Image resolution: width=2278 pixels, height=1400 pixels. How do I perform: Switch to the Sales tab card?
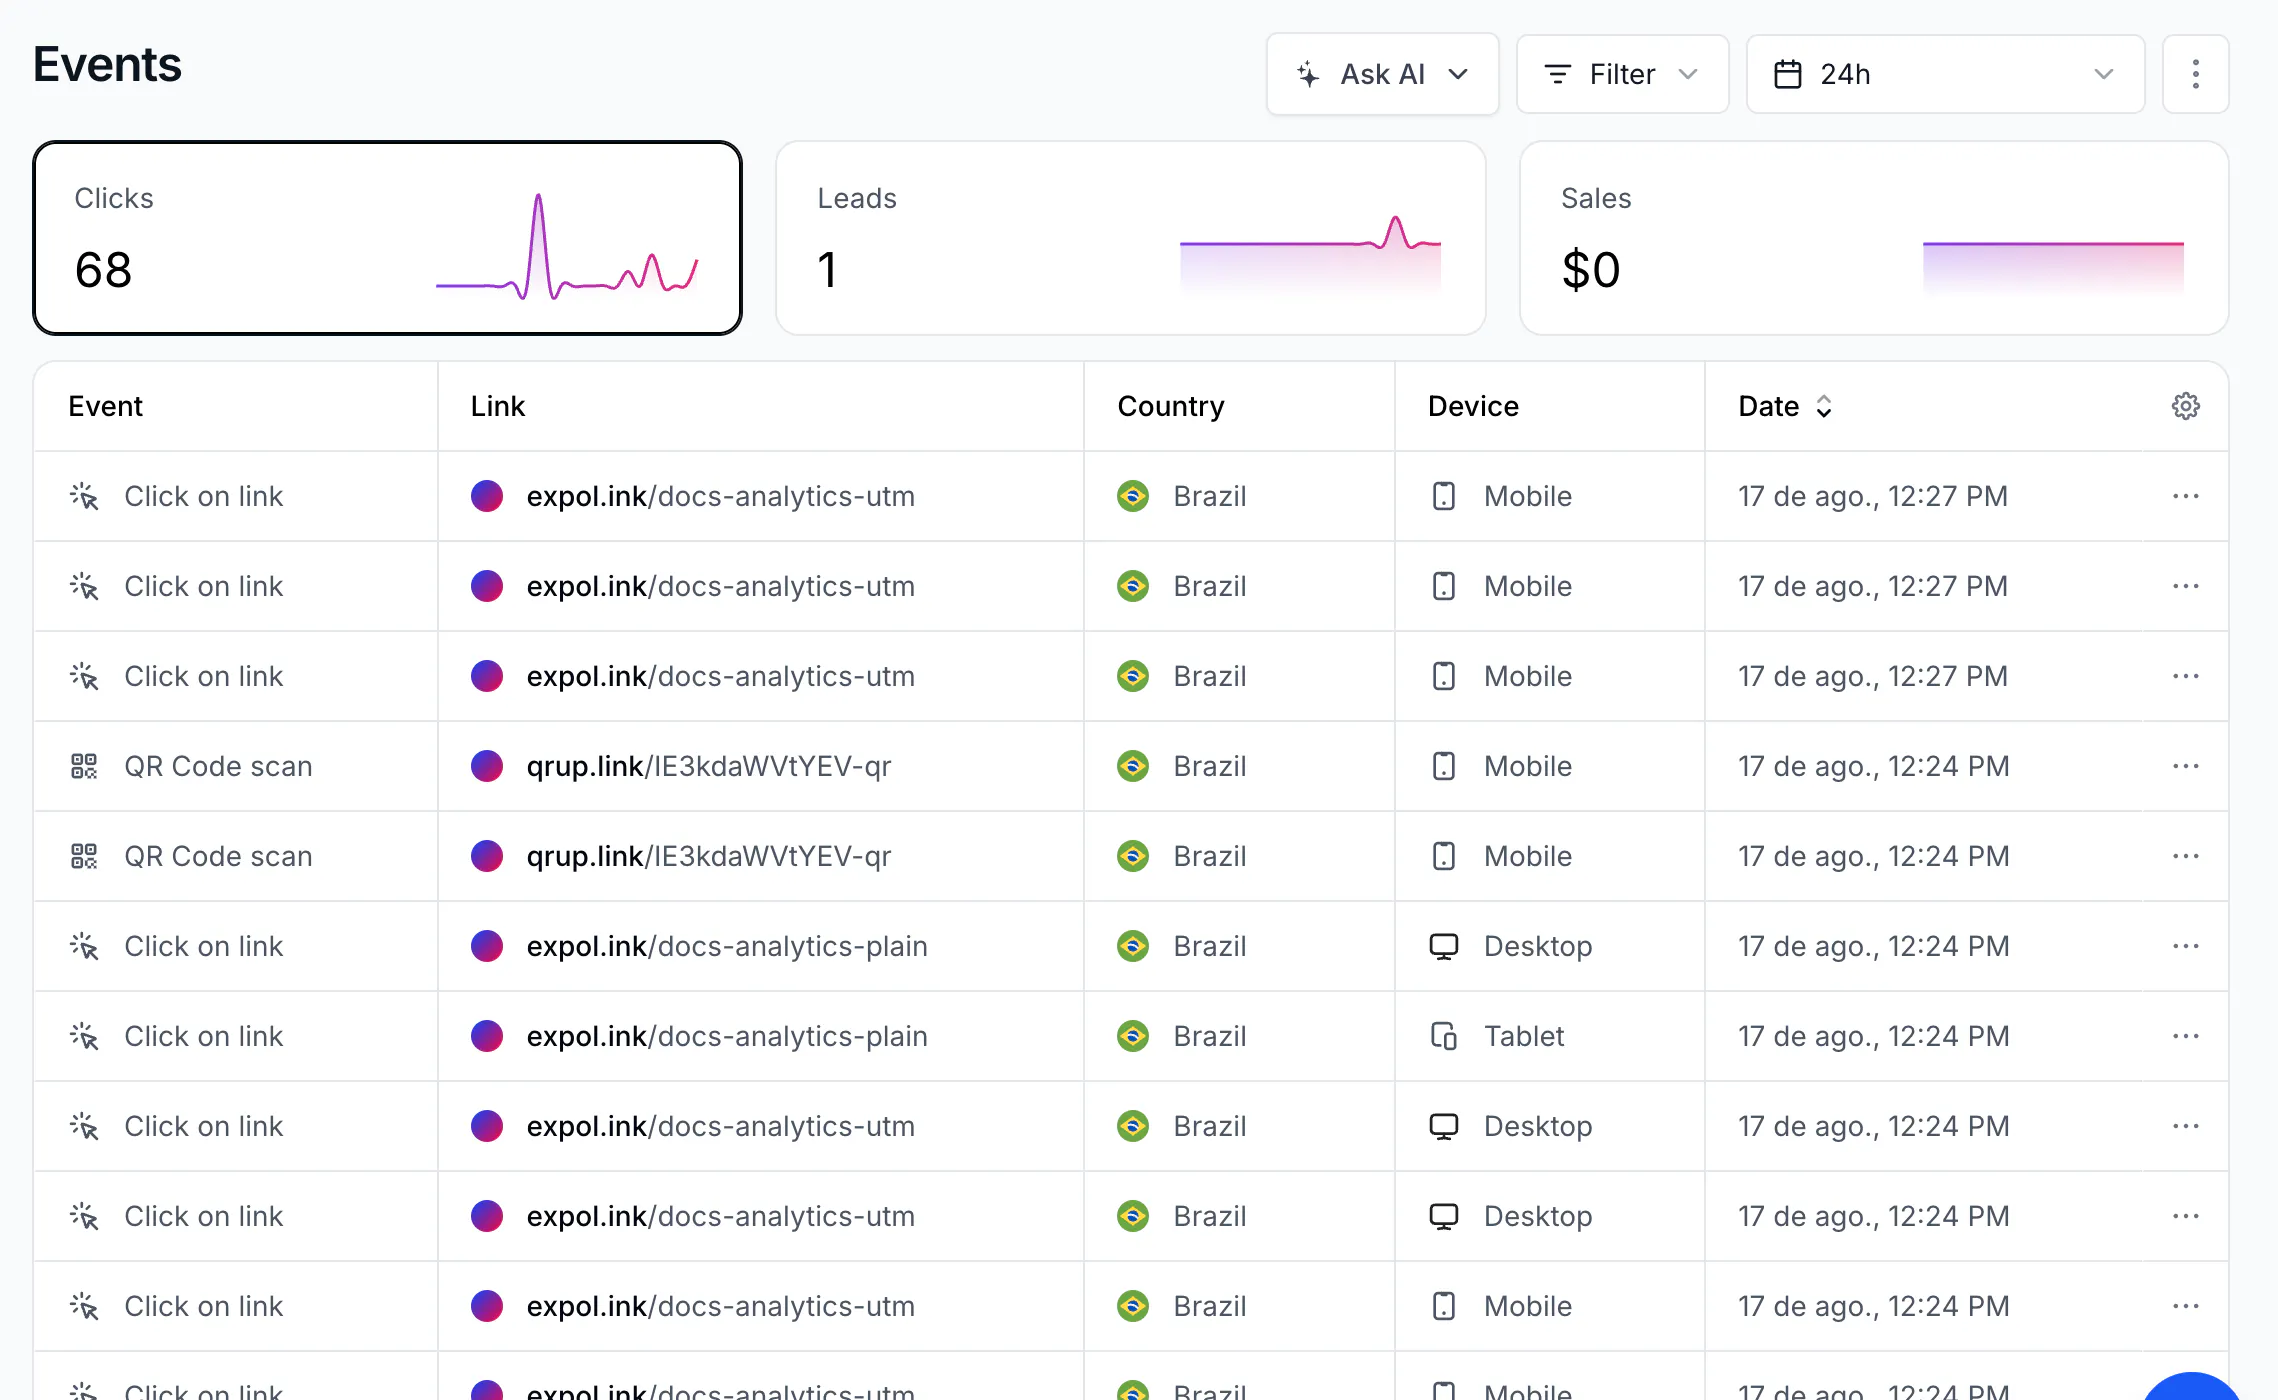click(x=1873, y=238)
